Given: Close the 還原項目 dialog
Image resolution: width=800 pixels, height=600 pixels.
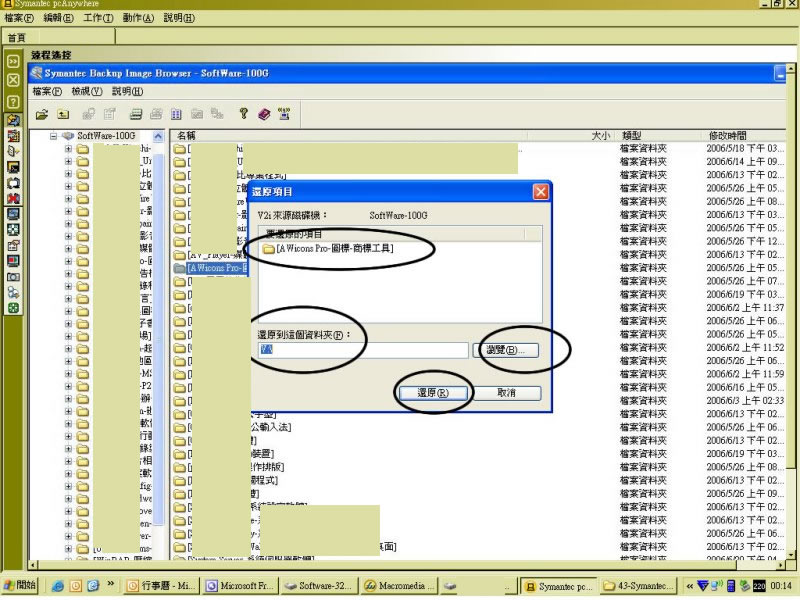Looking at the screenshot, I should (540, 191).
